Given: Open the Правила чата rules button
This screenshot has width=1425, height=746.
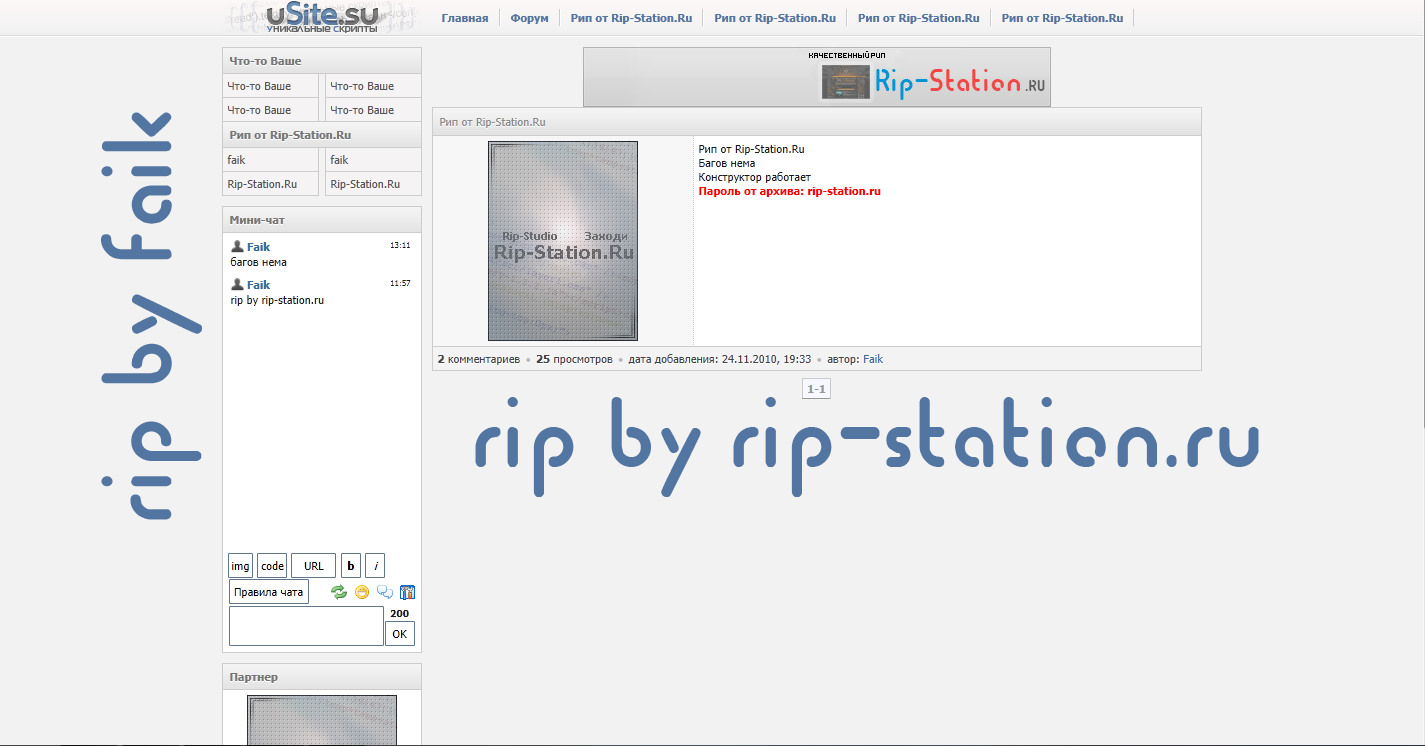Looking at the screenshot, I should (x=269, y=592).
